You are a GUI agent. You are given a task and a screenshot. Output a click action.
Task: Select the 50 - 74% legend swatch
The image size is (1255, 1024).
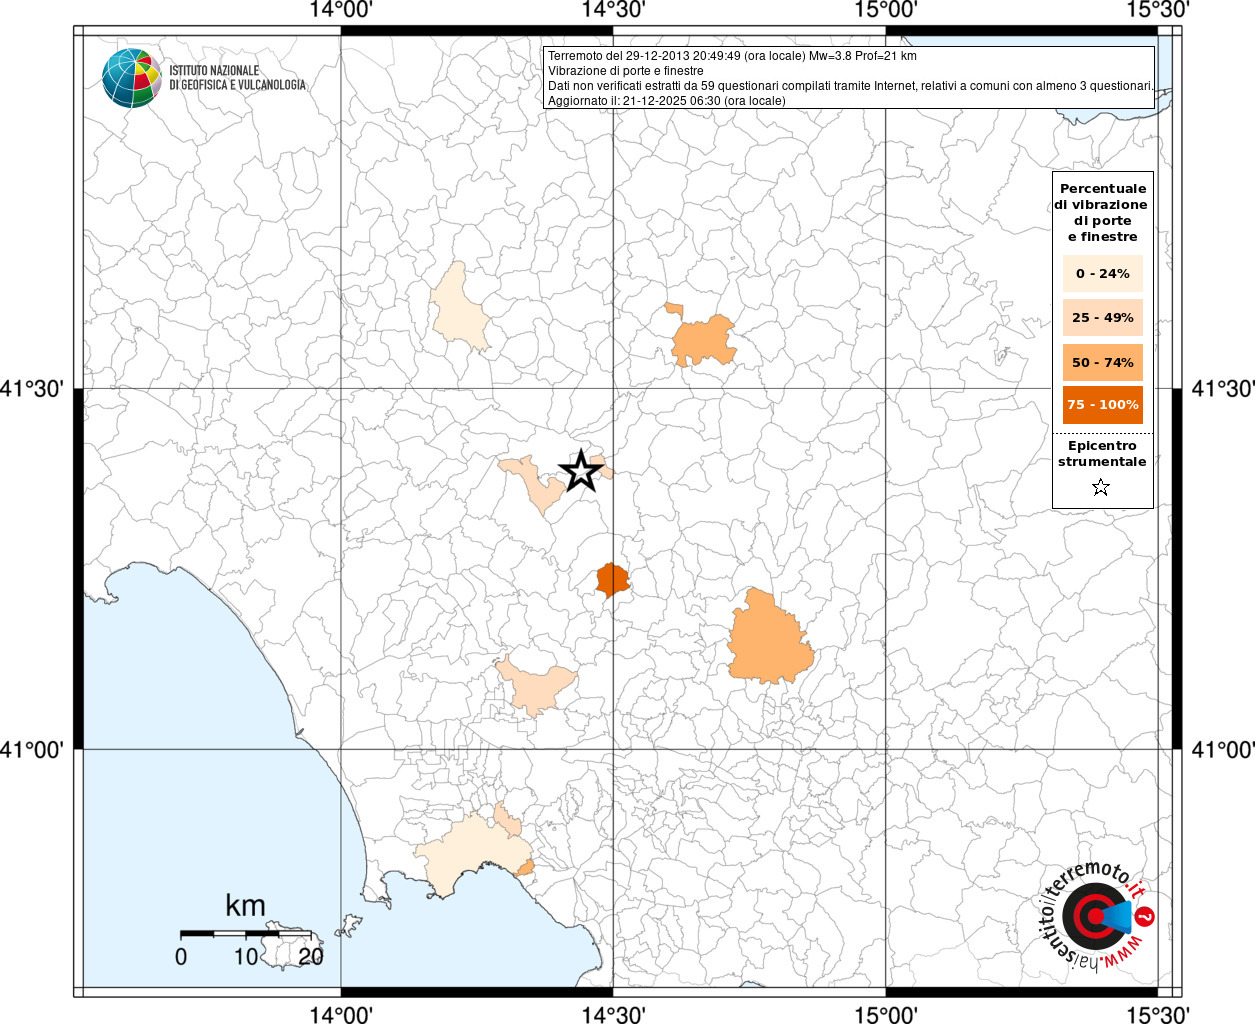pyautogui.click(x=1103, y=362)
